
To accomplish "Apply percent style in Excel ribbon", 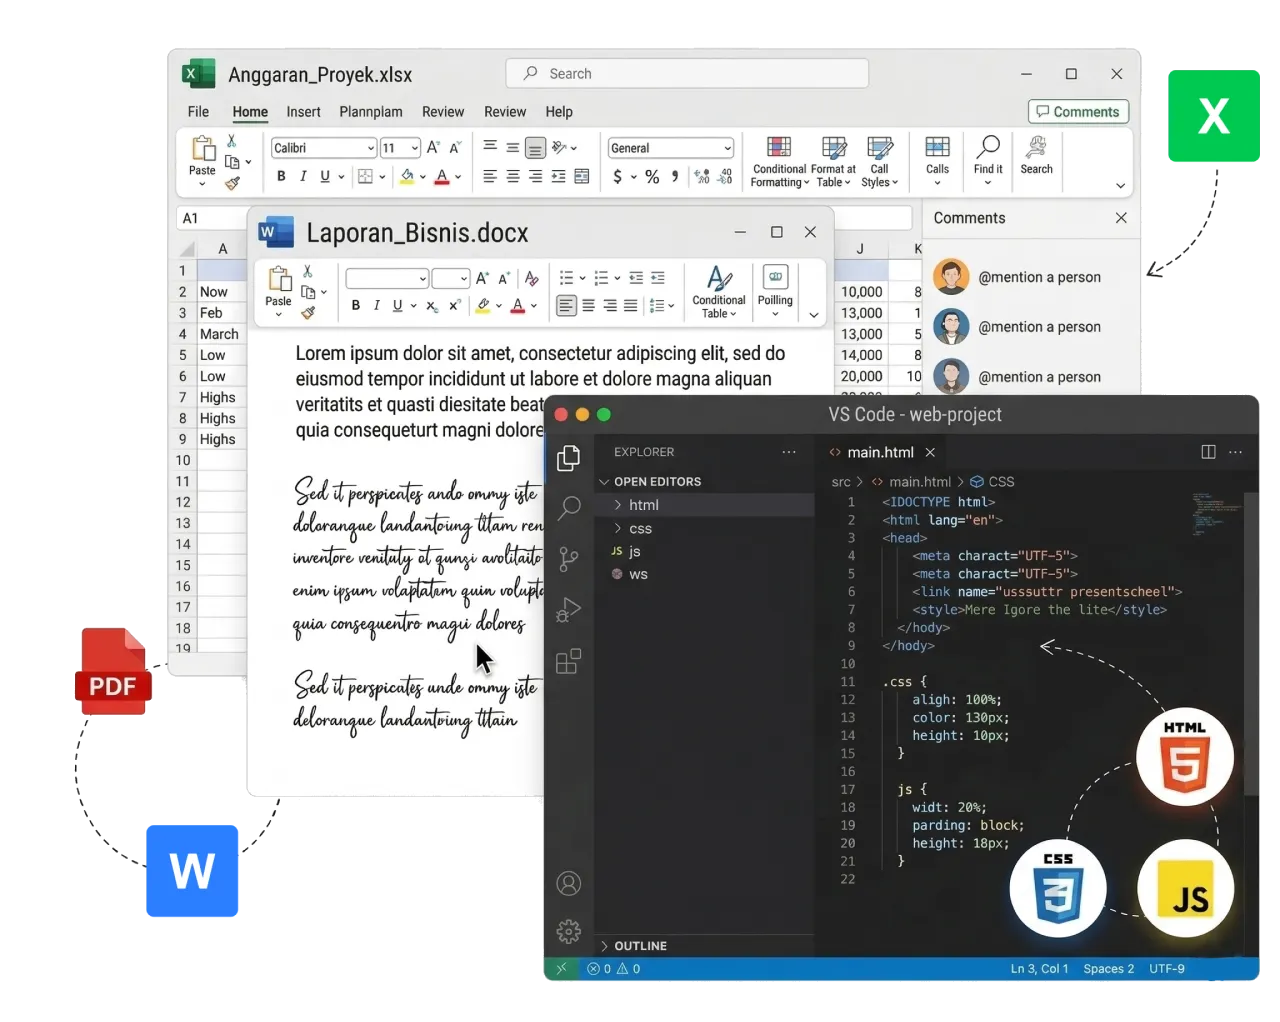I will [652, 177].
